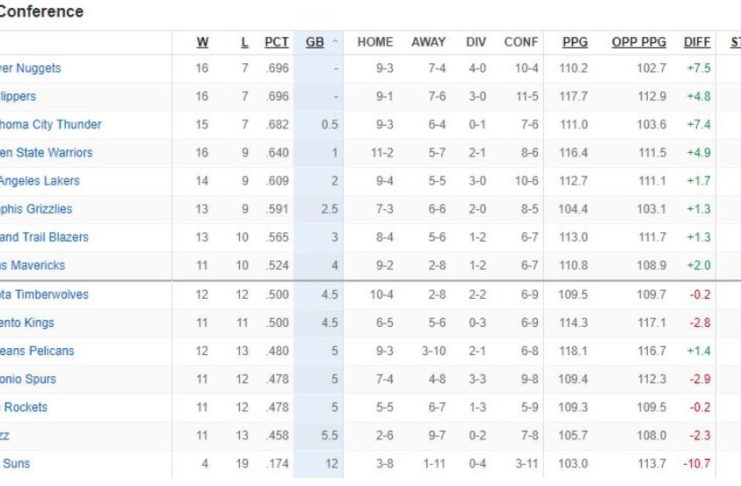741x486 pixels.
Task: Go to the New Orleans Pelicans link
Action: (x=37, y=351)
